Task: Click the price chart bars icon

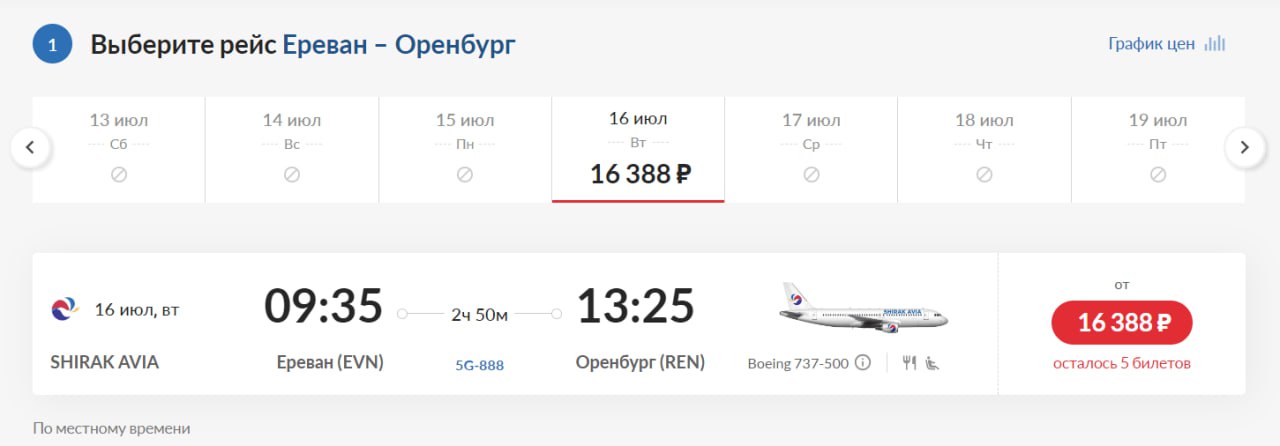Action: click(x=1215, y=44)
